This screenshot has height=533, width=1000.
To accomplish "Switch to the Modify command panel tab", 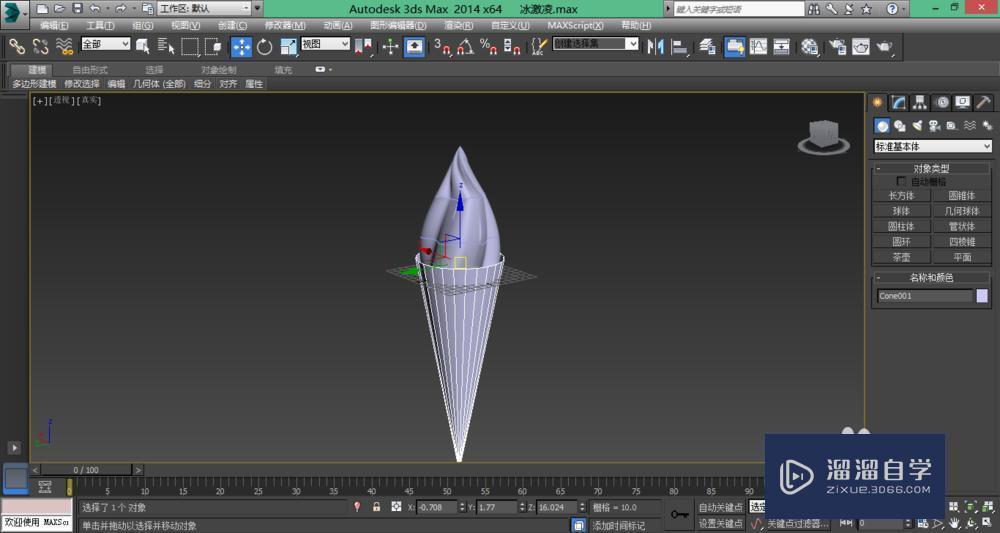I will pos(899,103).
